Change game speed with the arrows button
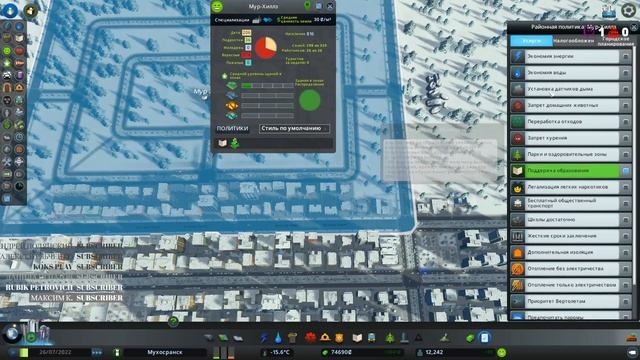 coord(97,352)
